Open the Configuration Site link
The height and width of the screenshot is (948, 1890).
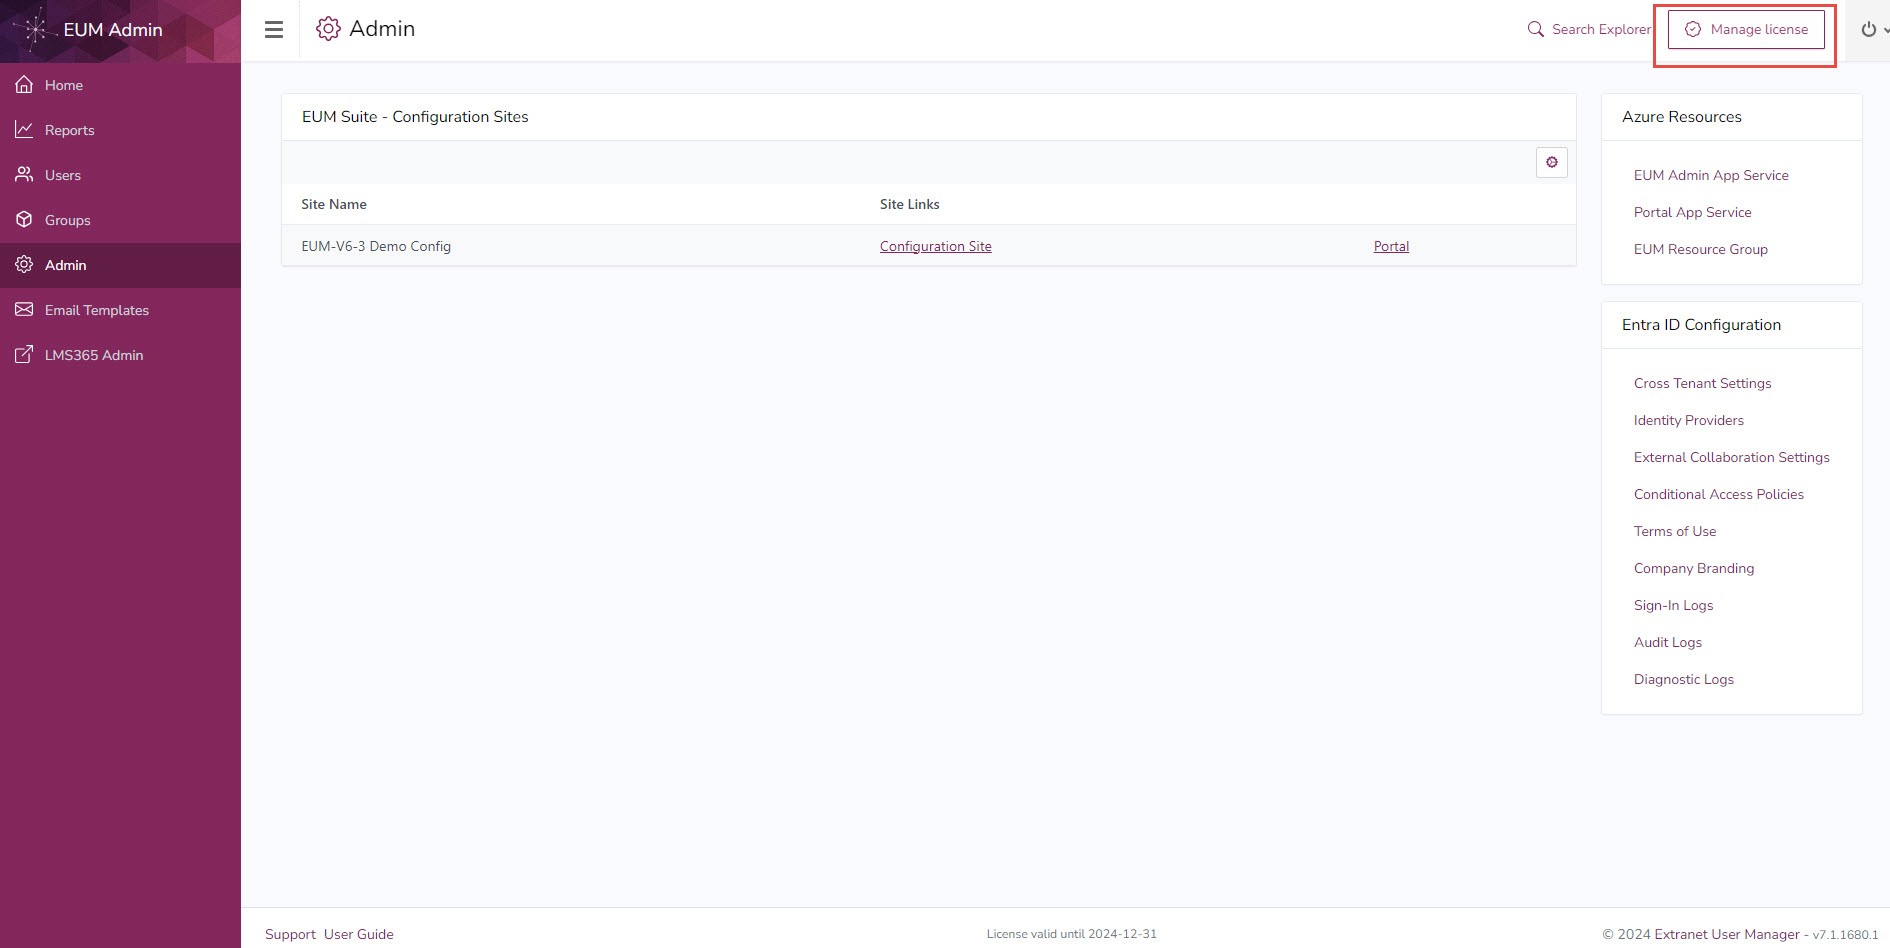pyautogui.click(x=935, y=245)
